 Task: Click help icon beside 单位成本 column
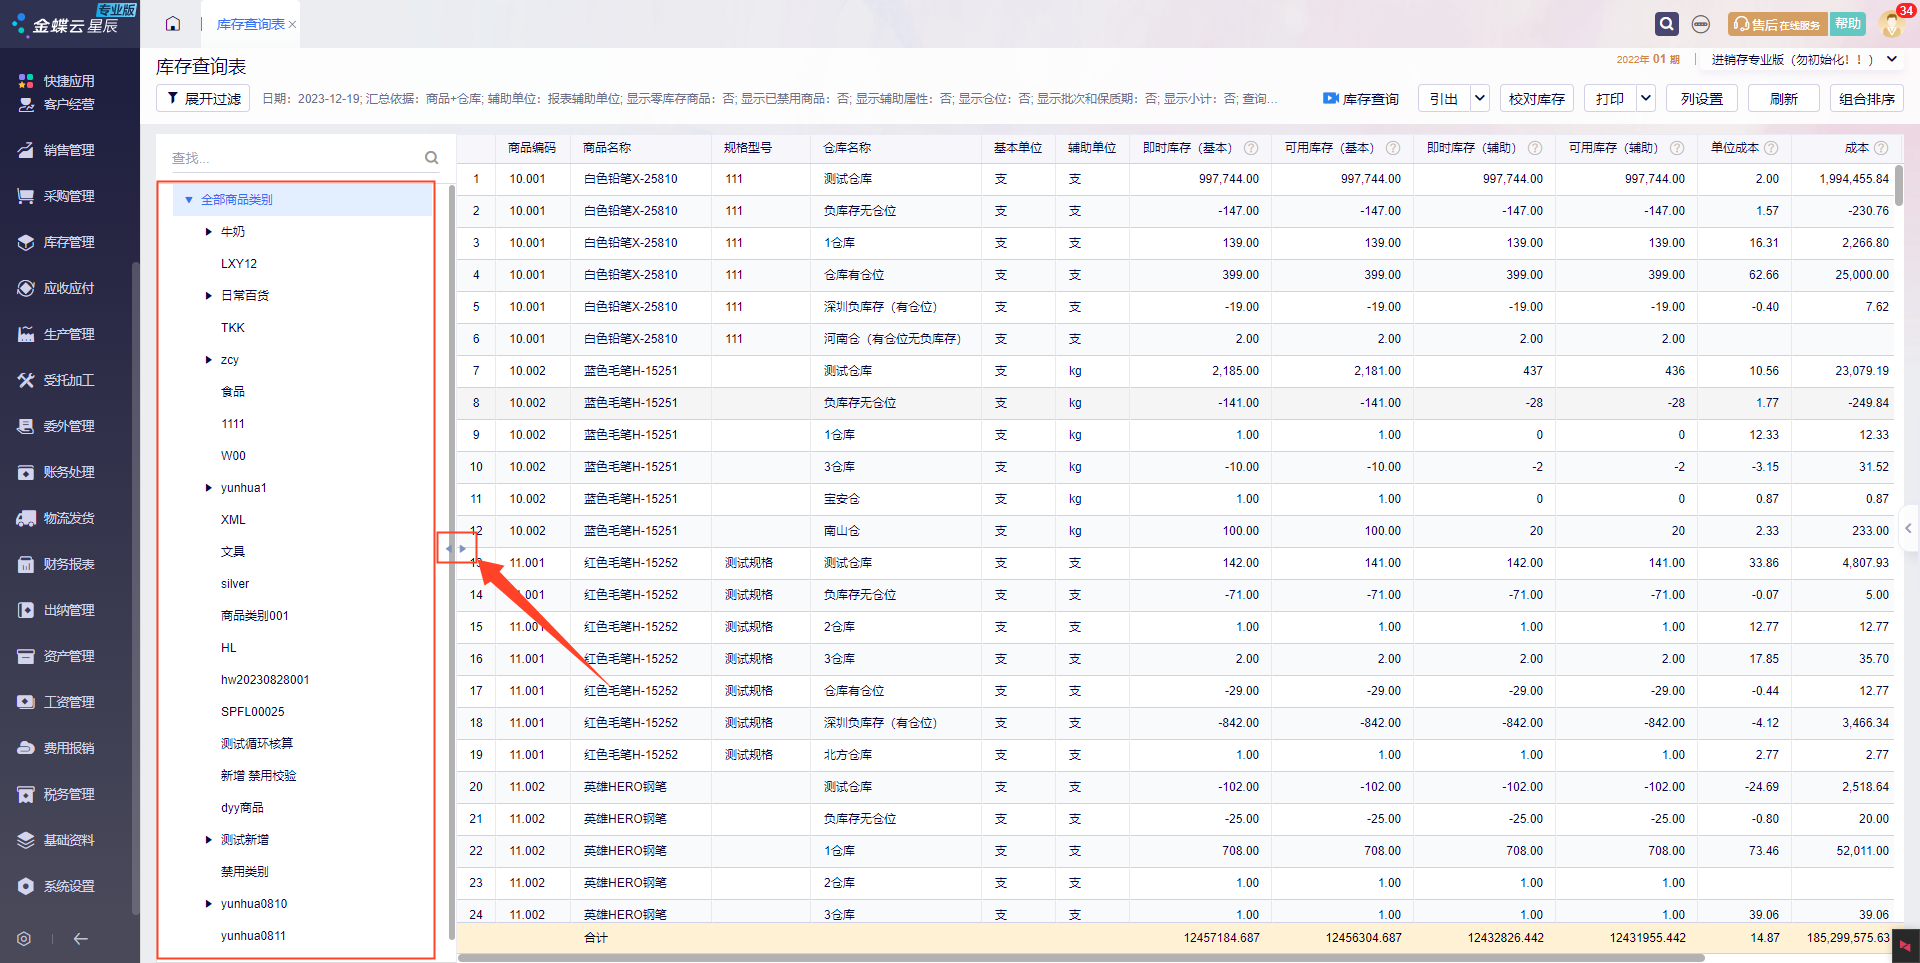1771,148
